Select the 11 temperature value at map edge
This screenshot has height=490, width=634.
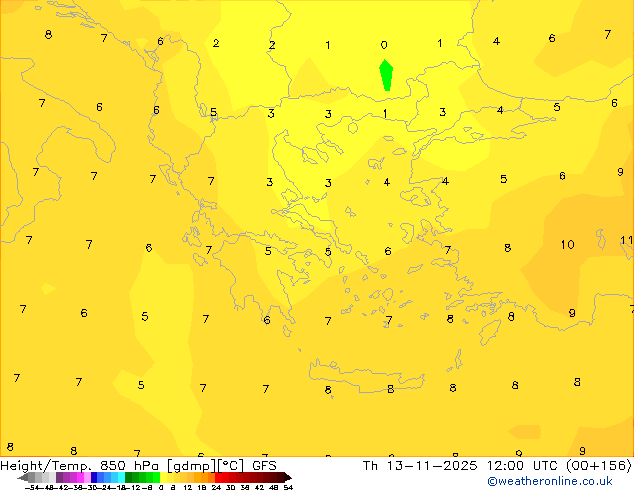[x=627, y=241]
